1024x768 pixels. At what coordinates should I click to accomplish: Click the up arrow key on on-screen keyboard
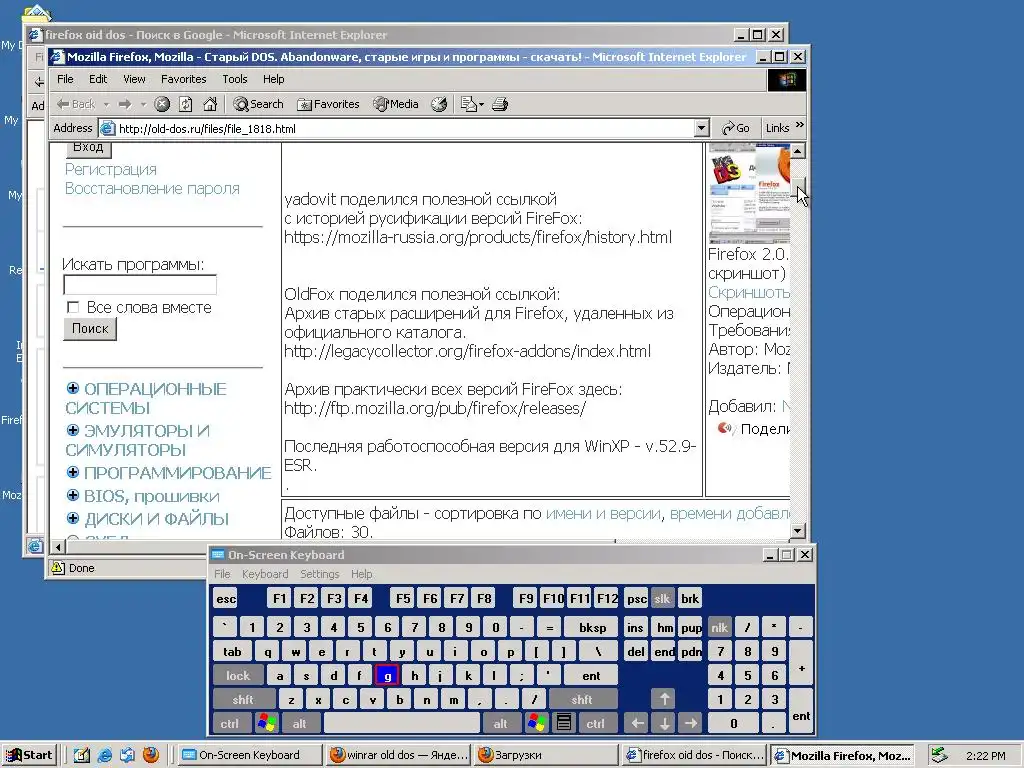664,699
